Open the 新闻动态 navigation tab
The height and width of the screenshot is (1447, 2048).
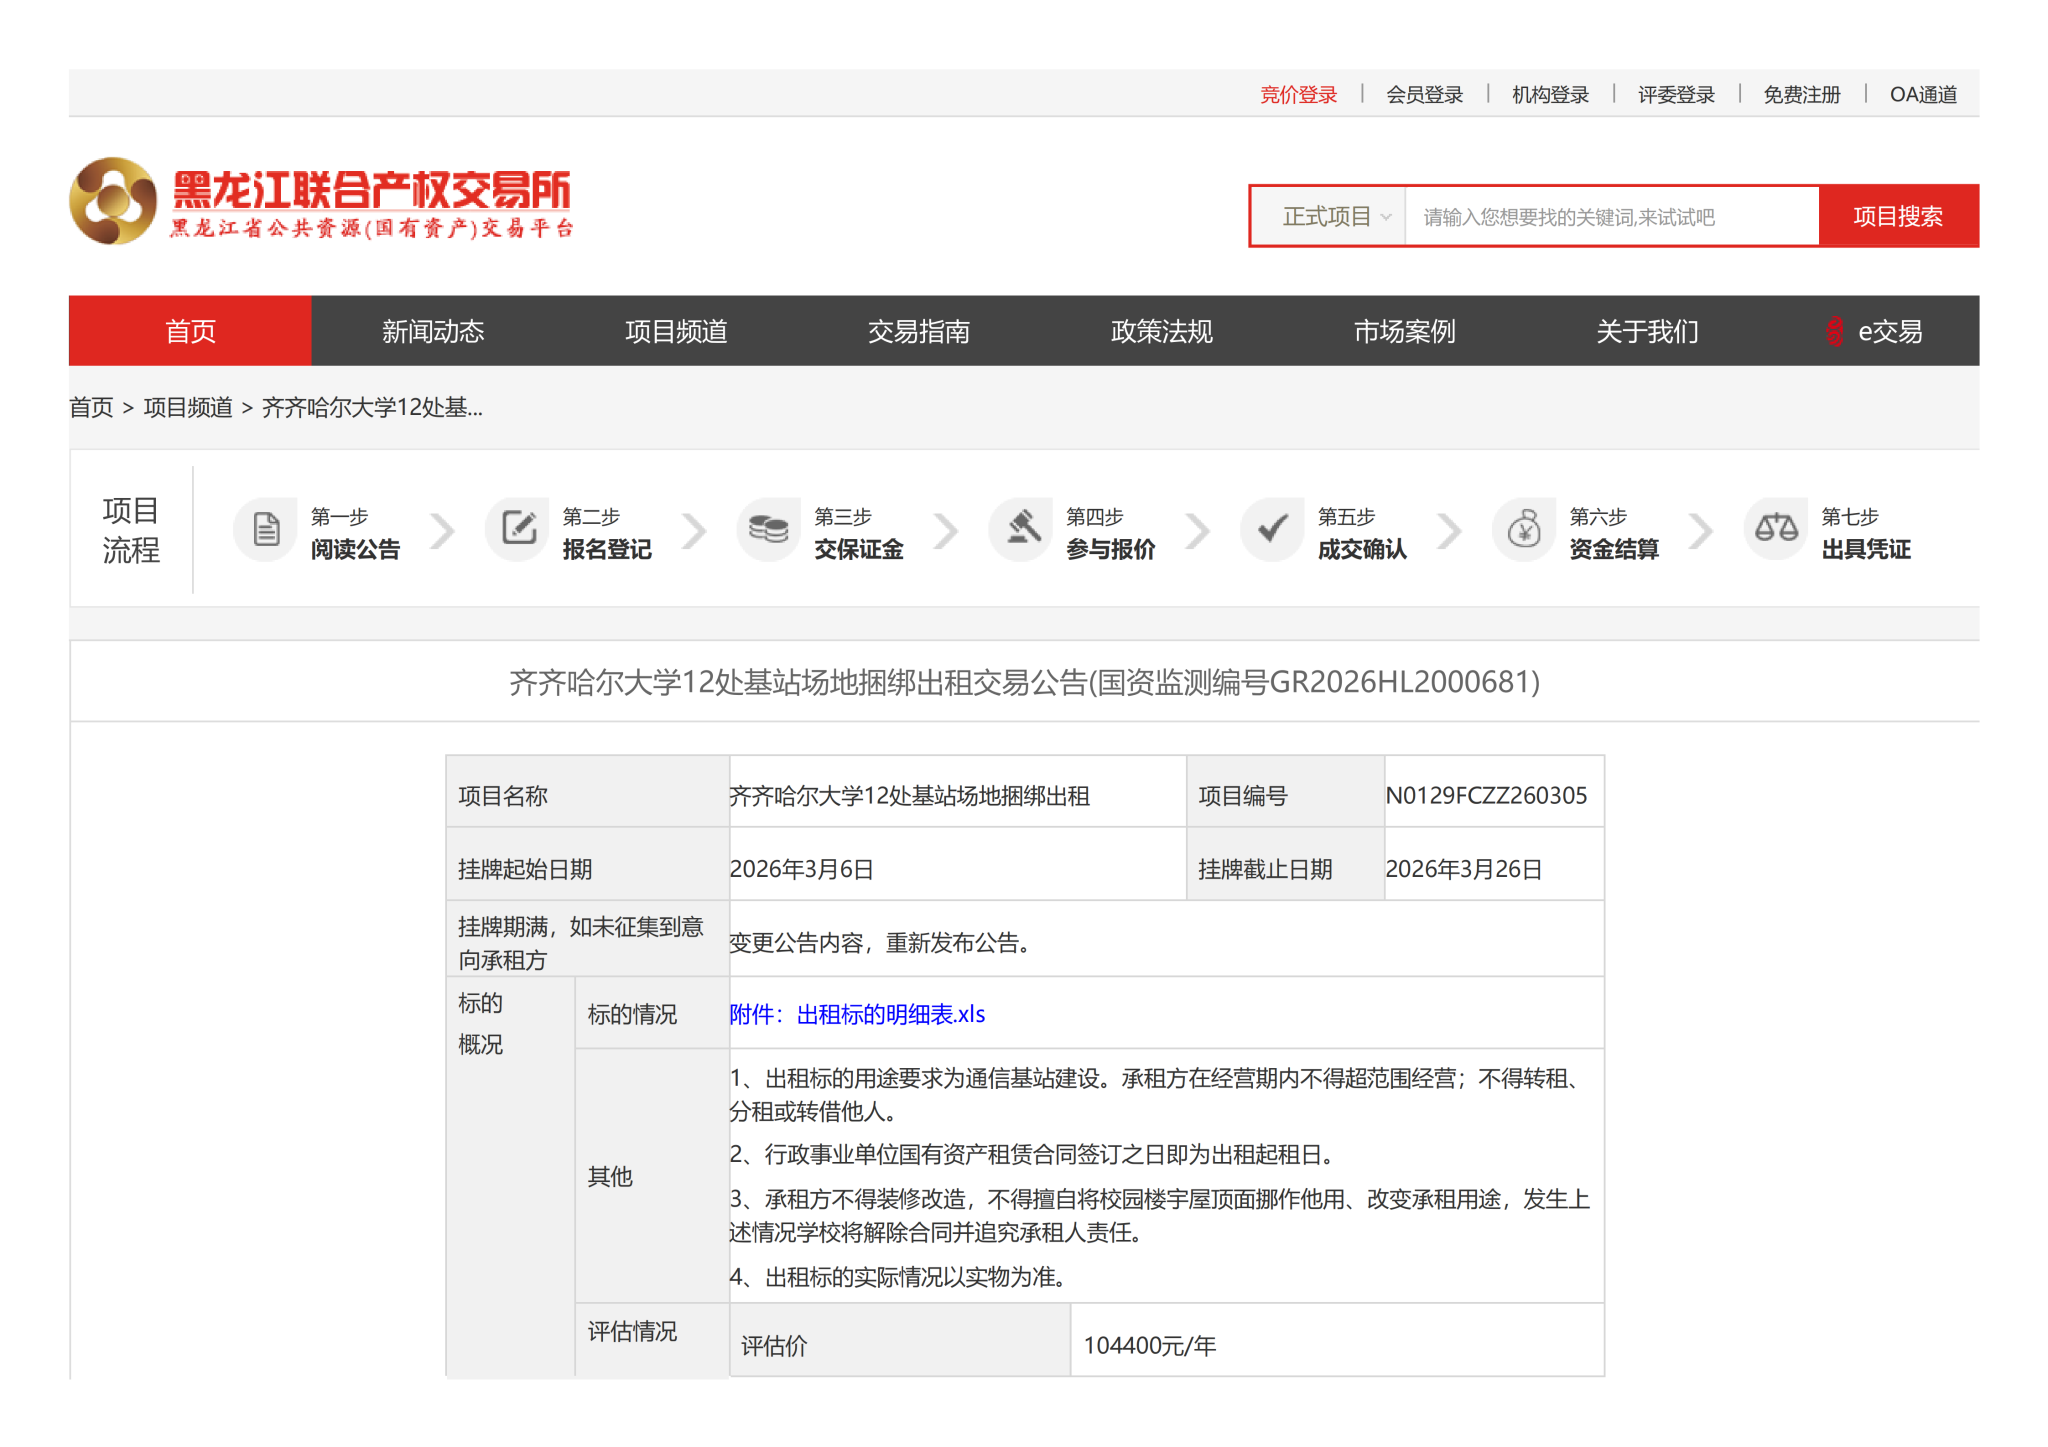(x=433, y=332)
